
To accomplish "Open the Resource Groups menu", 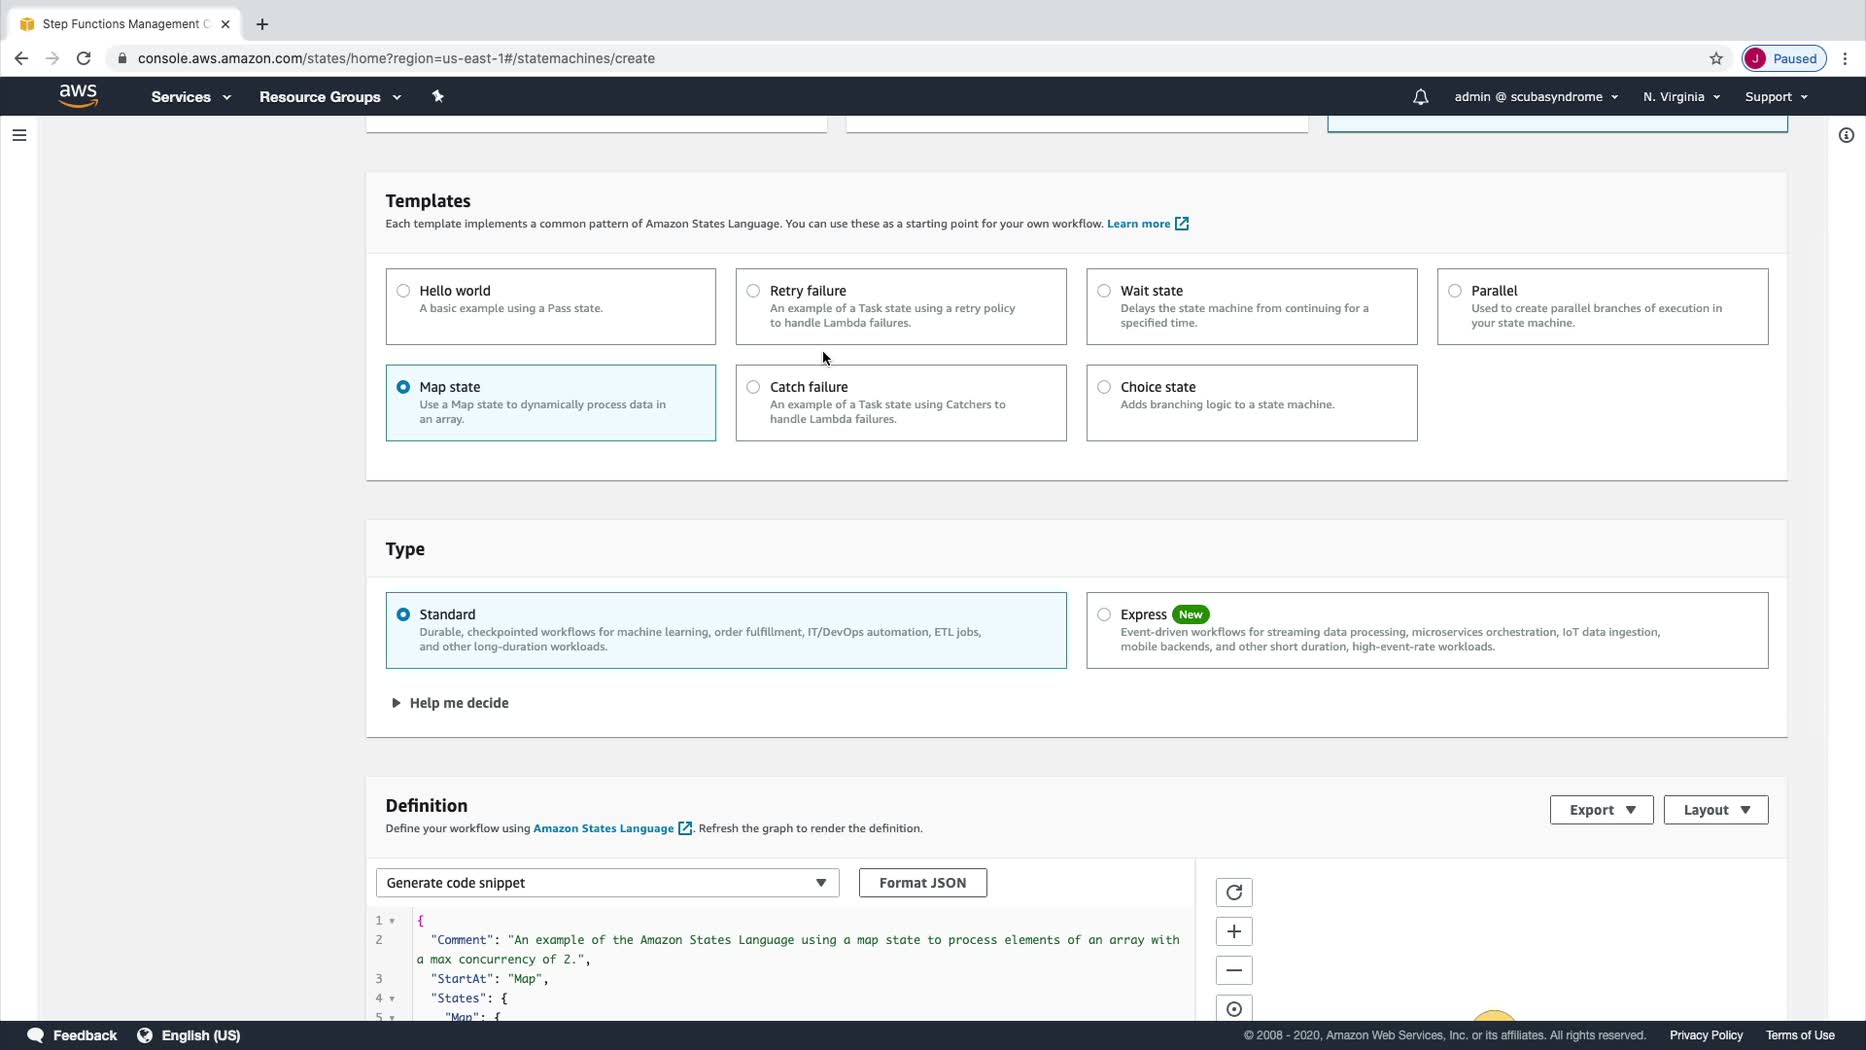I will [x=329, y=97].
